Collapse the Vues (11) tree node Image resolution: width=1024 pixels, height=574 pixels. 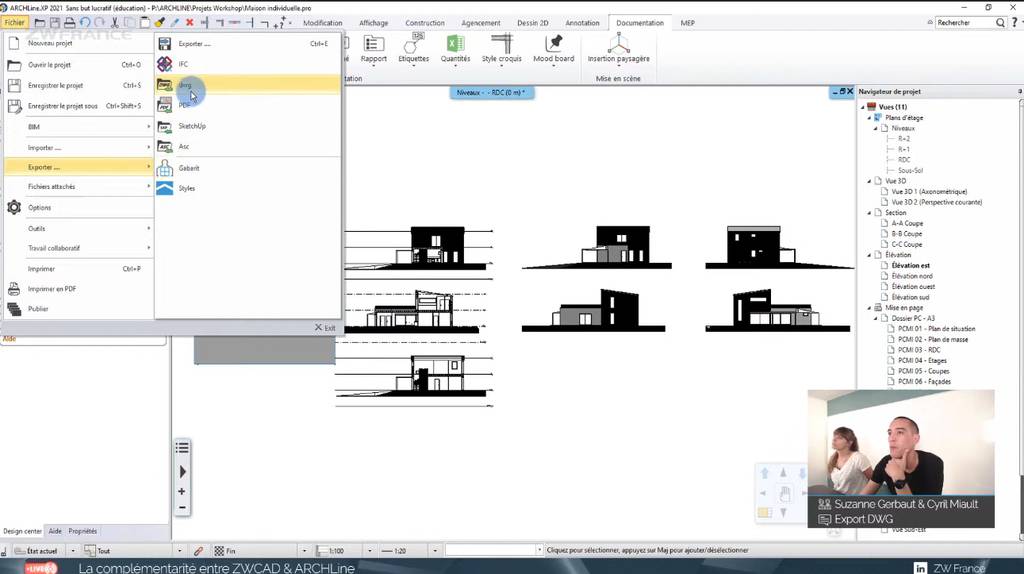[863, 107]
